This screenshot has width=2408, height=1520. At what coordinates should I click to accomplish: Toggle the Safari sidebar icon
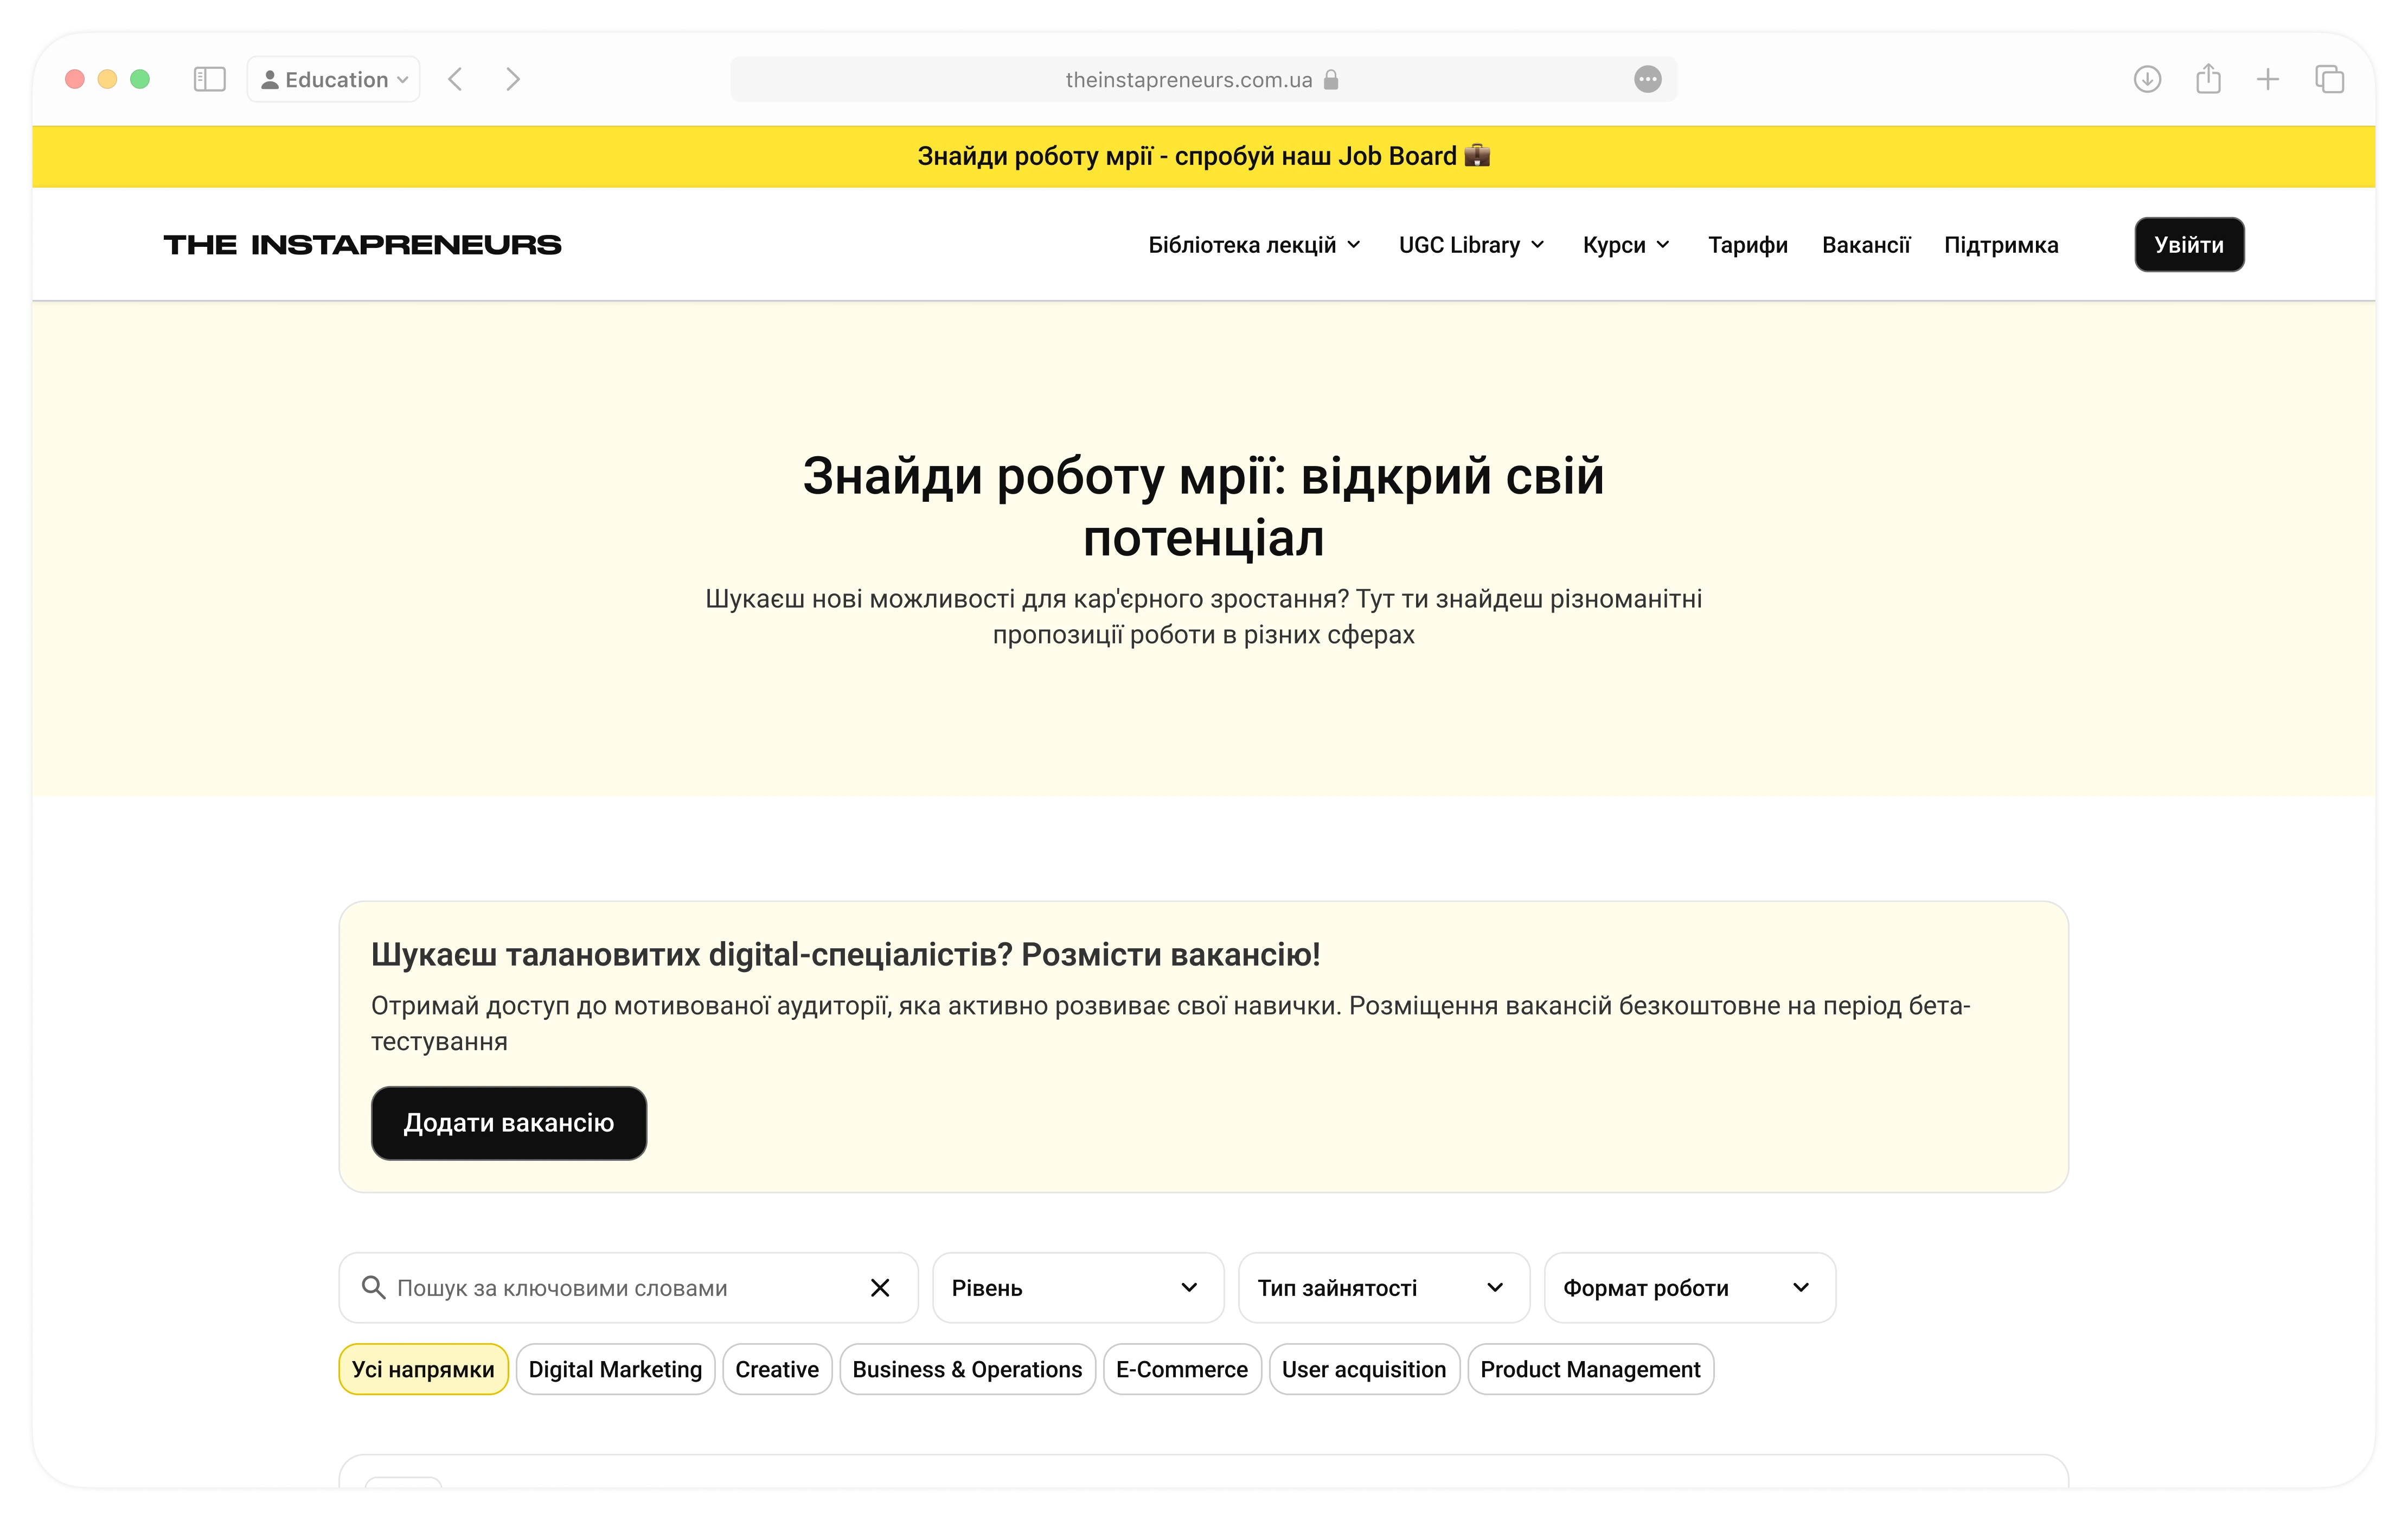(x=209, y=79)
